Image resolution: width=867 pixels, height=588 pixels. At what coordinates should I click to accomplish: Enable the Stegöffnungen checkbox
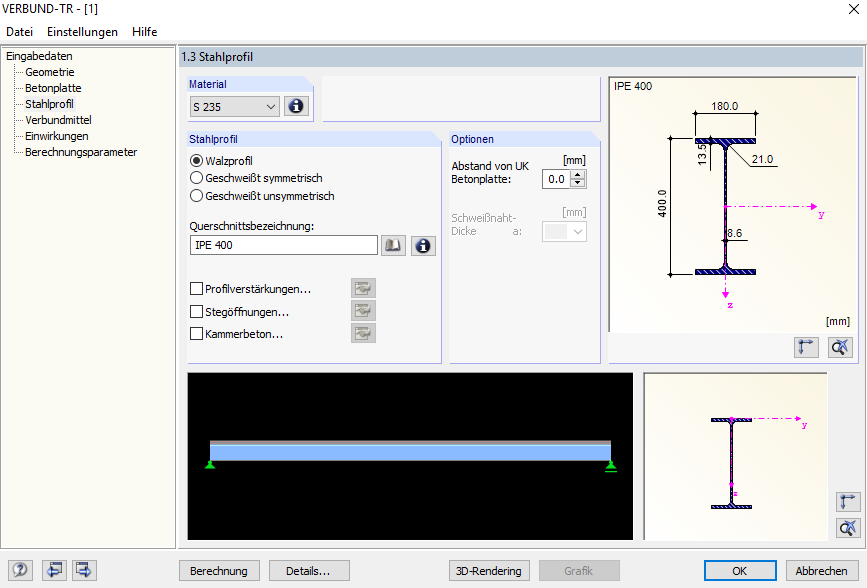coord(196,311)
